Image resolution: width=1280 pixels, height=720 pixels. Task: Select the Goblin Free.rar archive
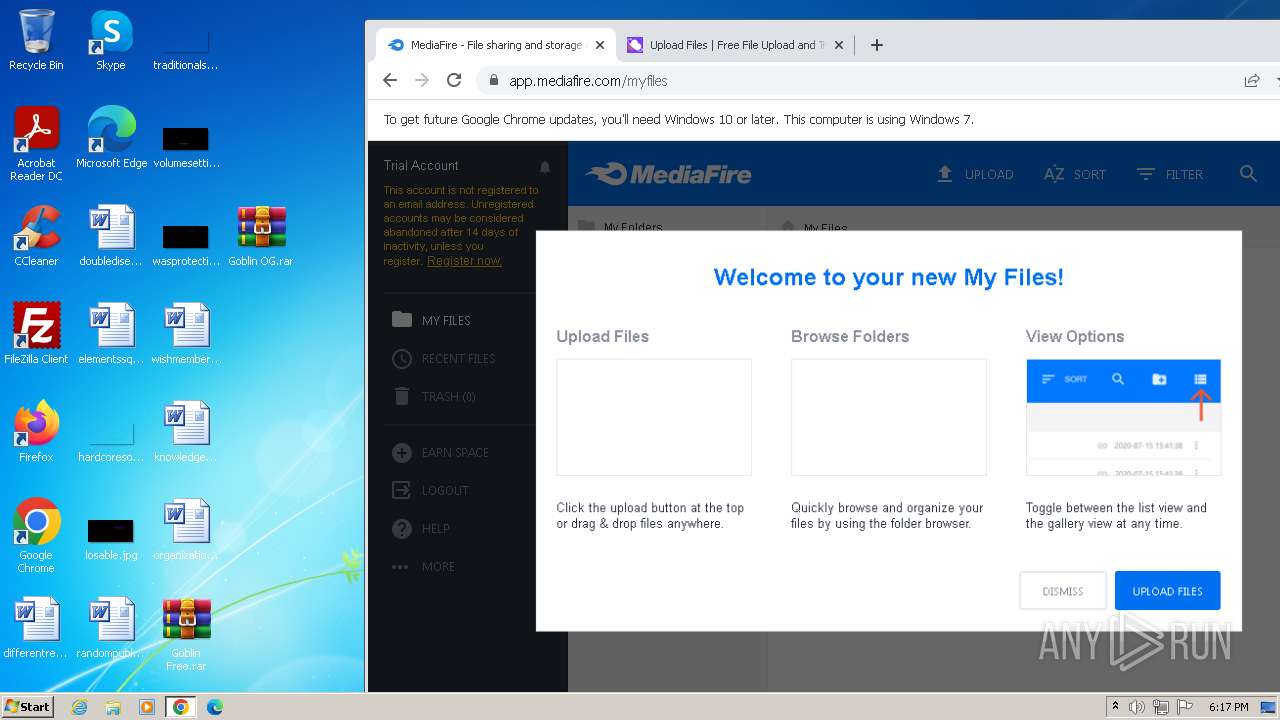pyautogui.click(x=186, y=634)
